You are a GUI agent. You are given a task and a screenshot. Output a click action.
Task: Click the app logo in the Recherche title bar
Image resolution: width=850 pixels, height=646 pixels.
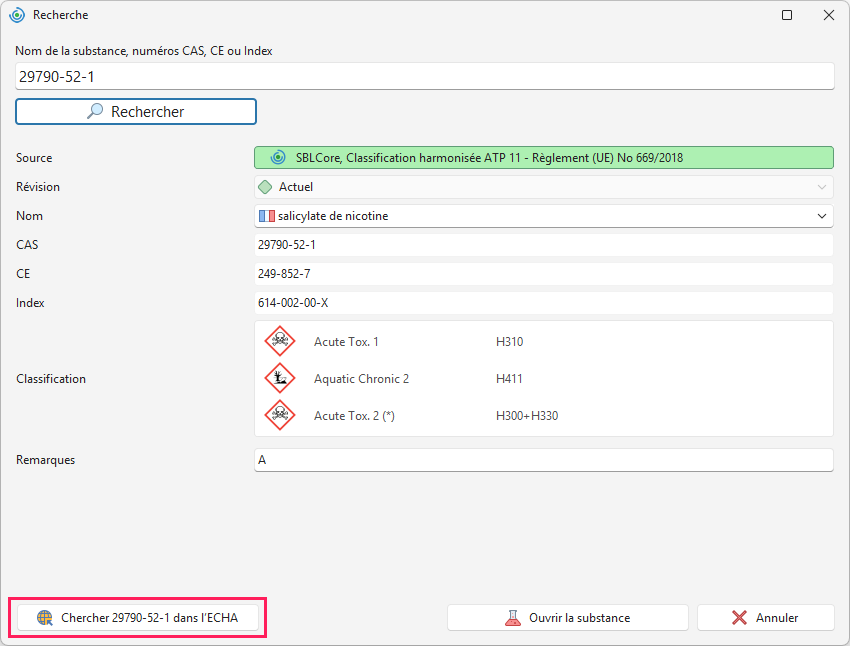17,15
